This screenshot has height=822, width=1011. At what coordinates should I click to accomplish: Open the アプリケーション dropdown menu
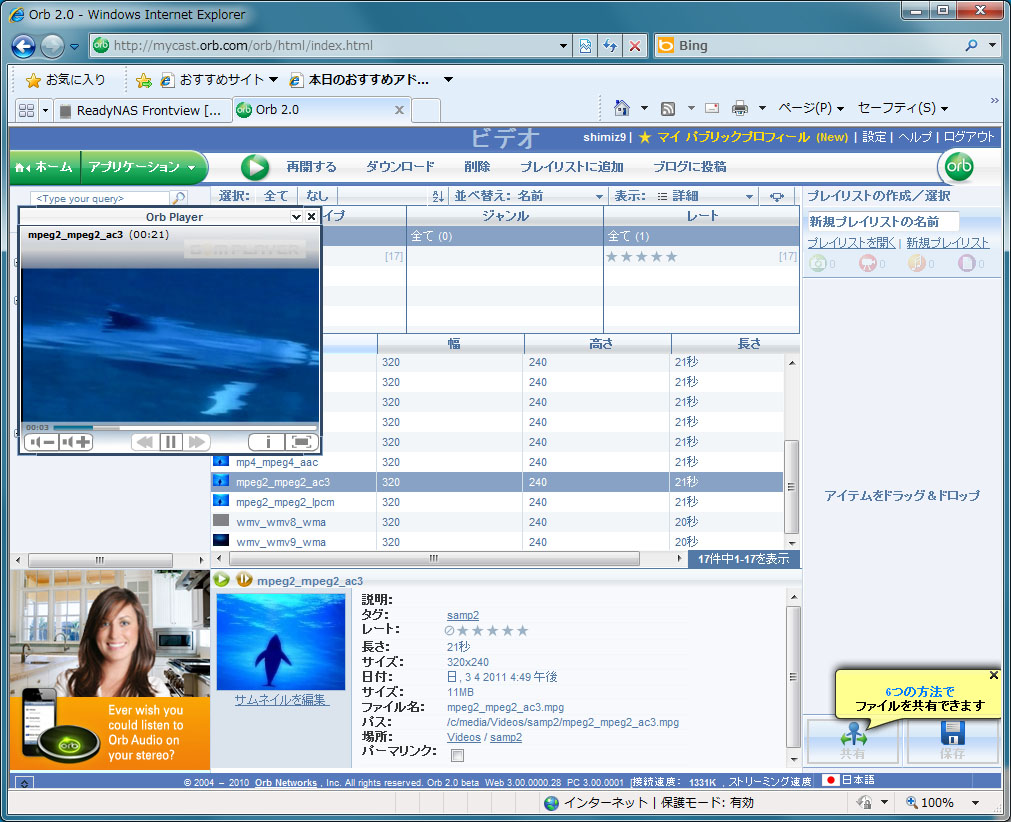(142, 167)
